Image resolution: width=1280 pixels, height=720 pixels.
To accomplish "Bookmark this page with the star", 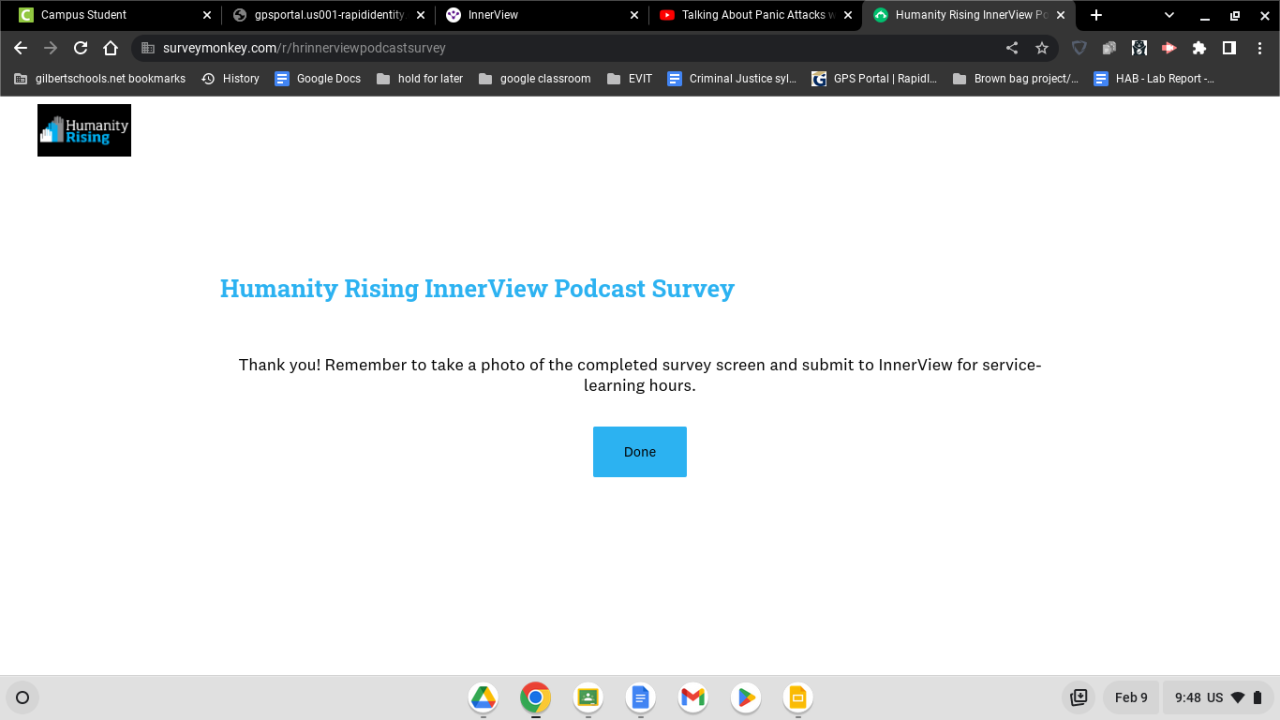I will coord(1042,48).
